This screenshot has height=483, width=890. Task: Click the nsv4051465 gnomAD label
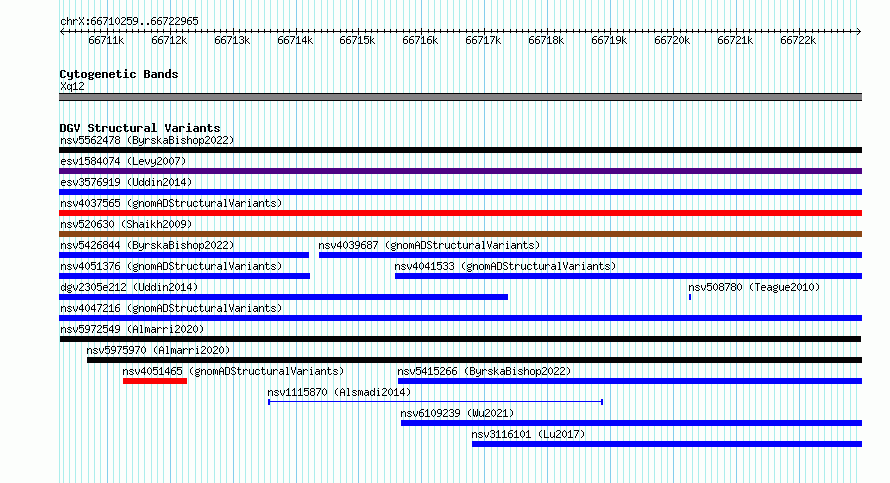click(x=233, y=371)
